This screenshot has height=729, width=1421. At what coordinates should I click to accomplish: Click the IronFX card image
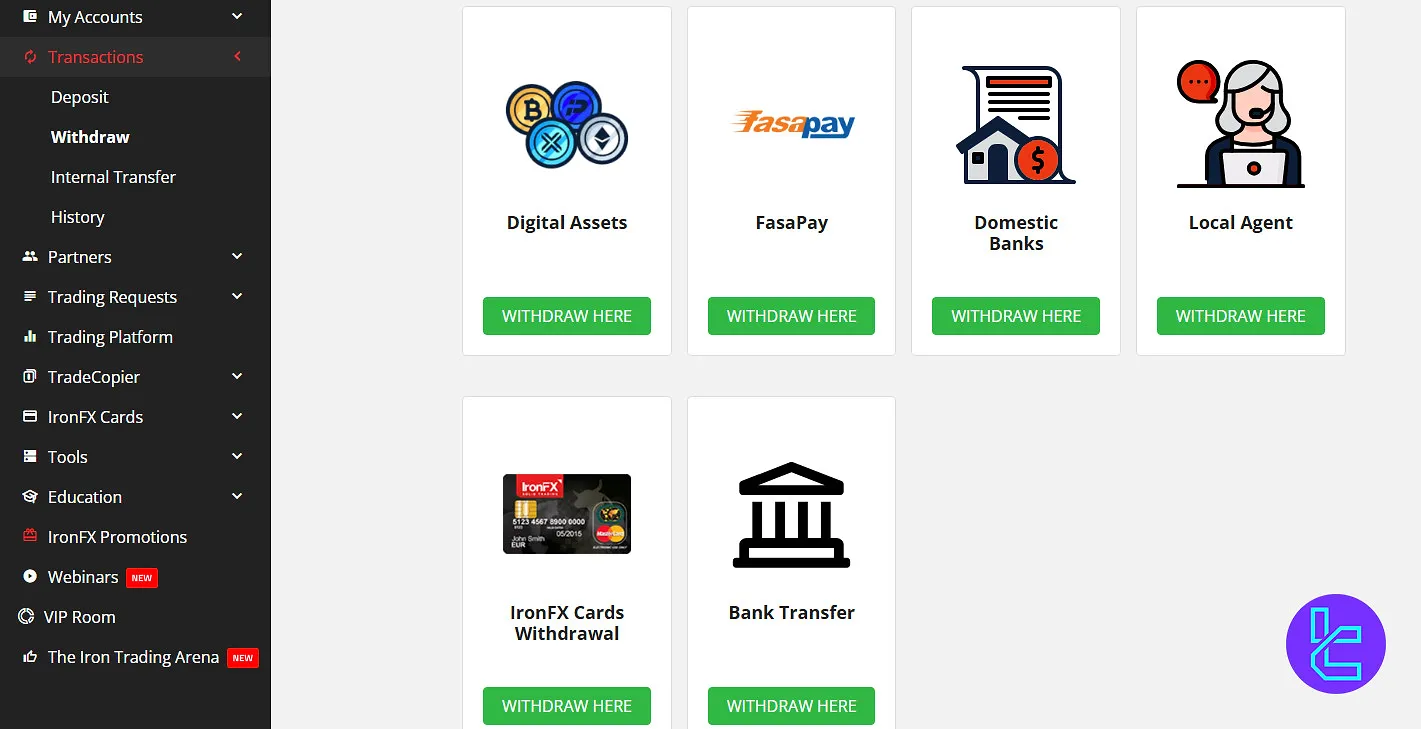point(567,514)
